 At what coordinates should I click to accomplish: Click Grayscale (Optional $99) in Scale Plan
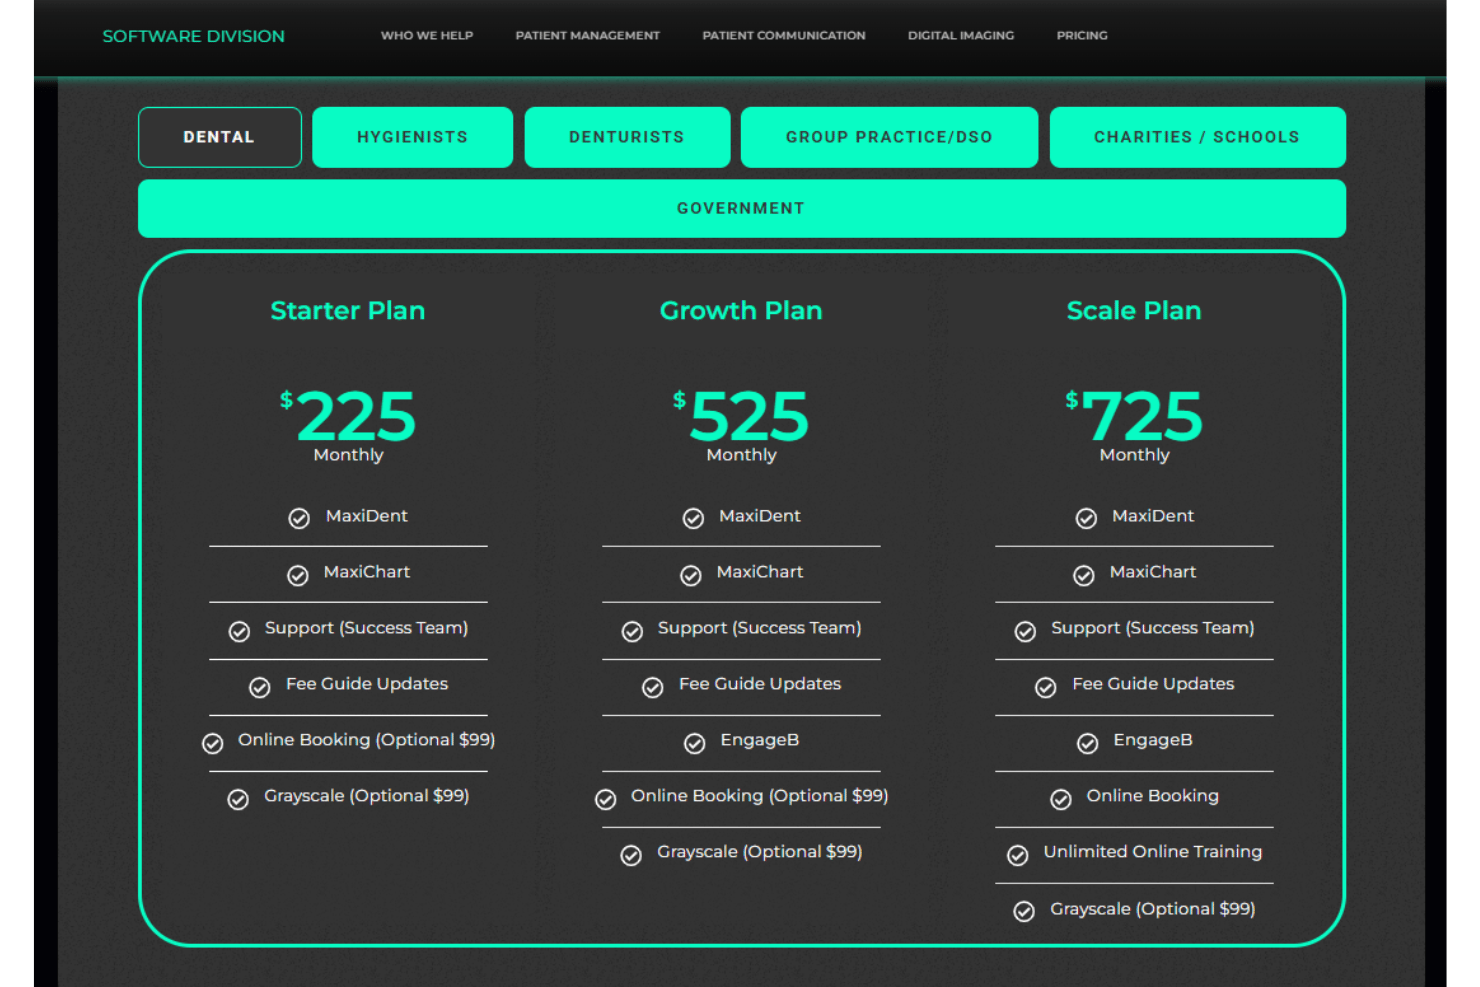click(1152, 909)
